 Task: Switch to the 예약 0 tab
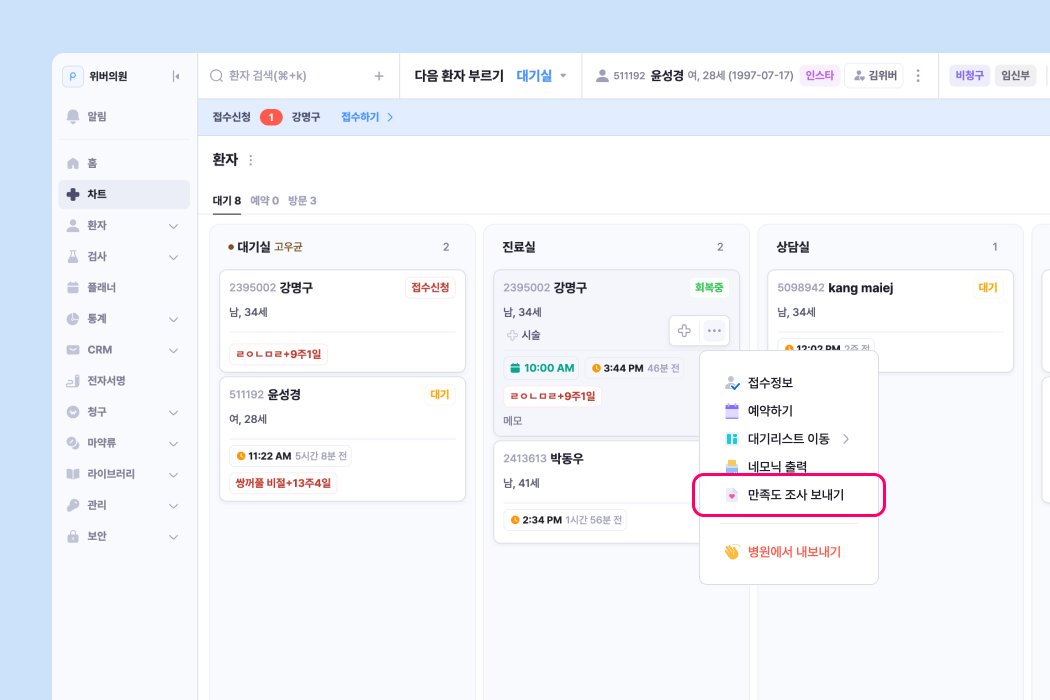[x=264, y=201]
